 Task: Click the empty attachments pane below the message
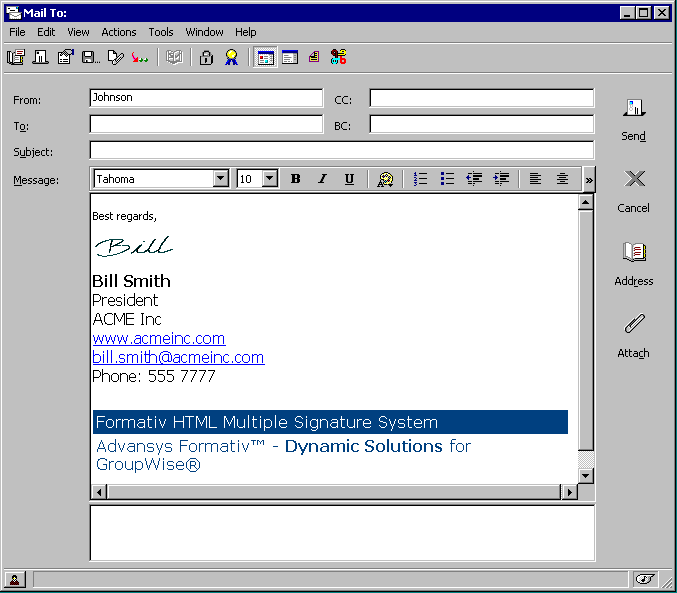point(342,533)
